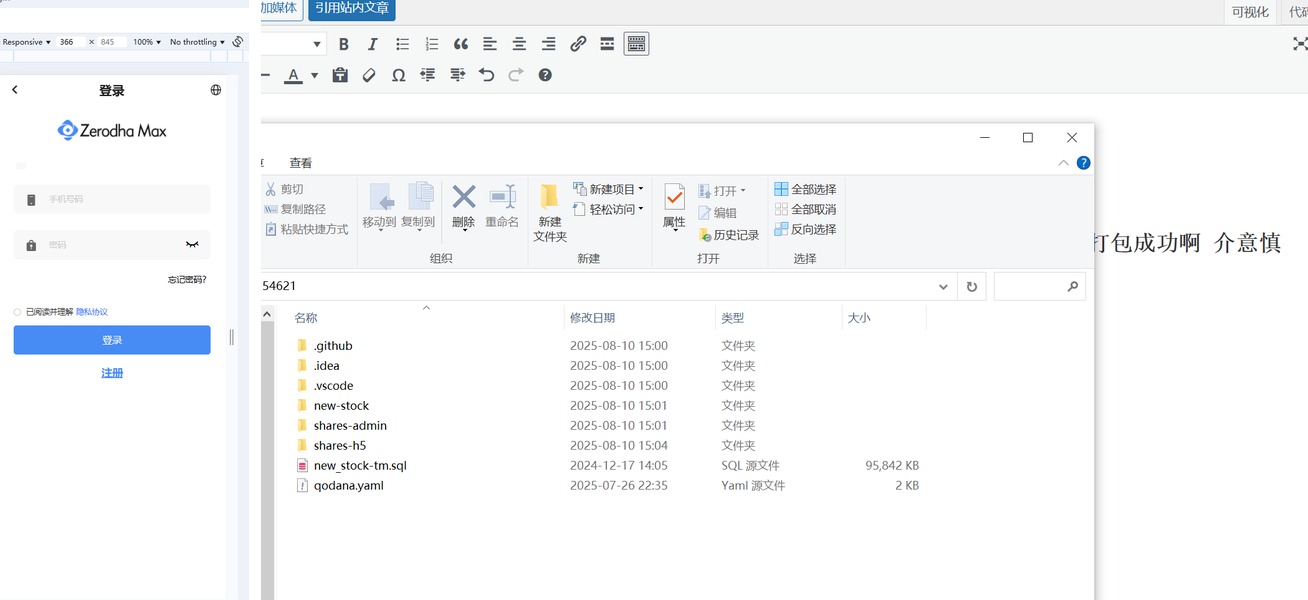Open the Responsive device dropdown
Screen dimensions: 1308x600
tap(25, 42)
